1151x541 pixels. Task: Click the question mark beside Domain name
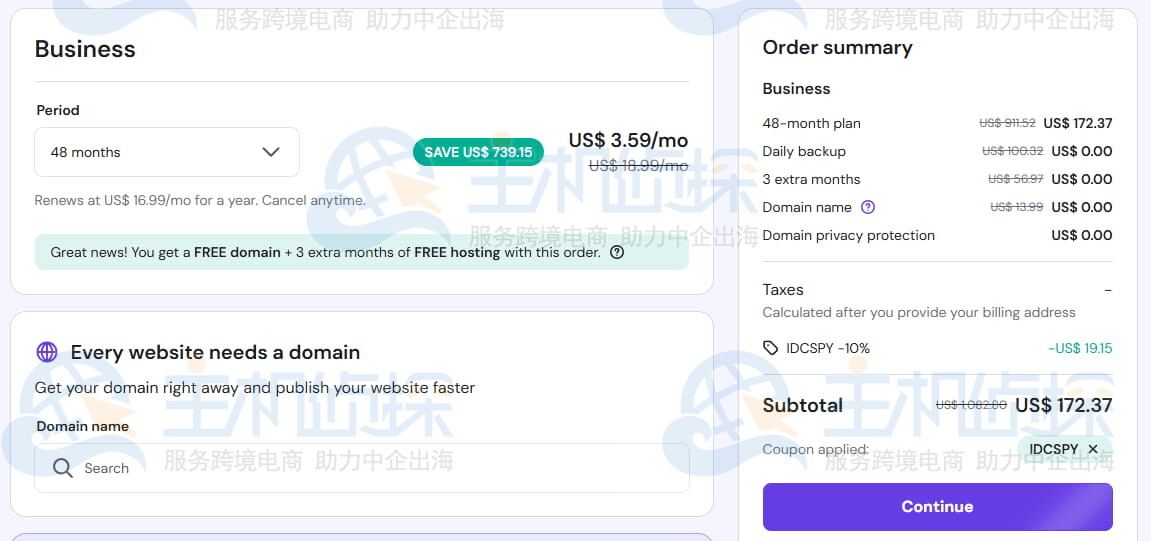(868, 207)
